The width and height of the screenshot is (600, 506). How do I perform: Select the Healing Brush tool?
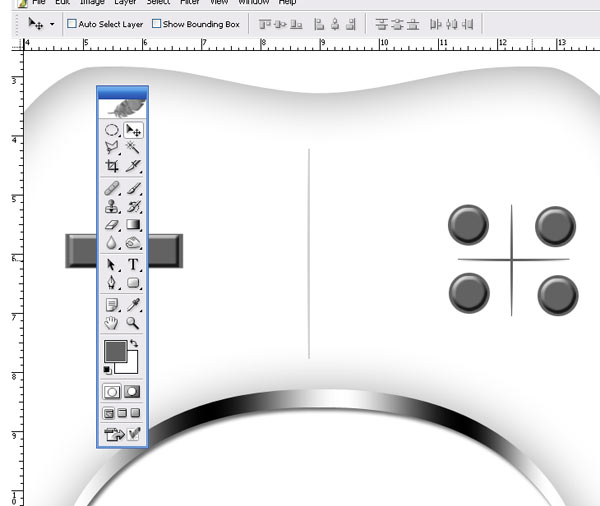tap(112, 188)
